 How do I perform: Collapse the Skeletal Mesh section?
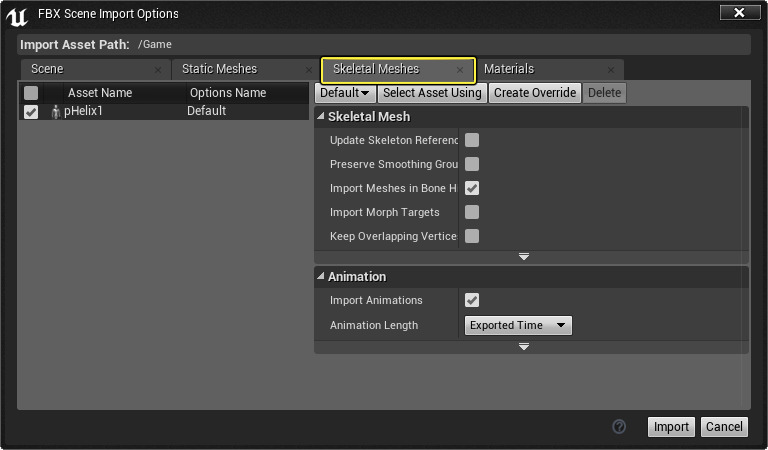[321, 117]
